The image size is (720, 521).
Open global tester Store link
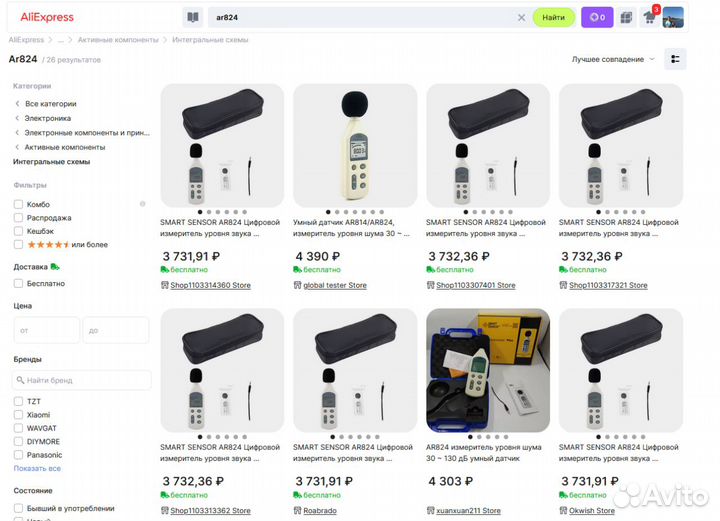[335, 286]
